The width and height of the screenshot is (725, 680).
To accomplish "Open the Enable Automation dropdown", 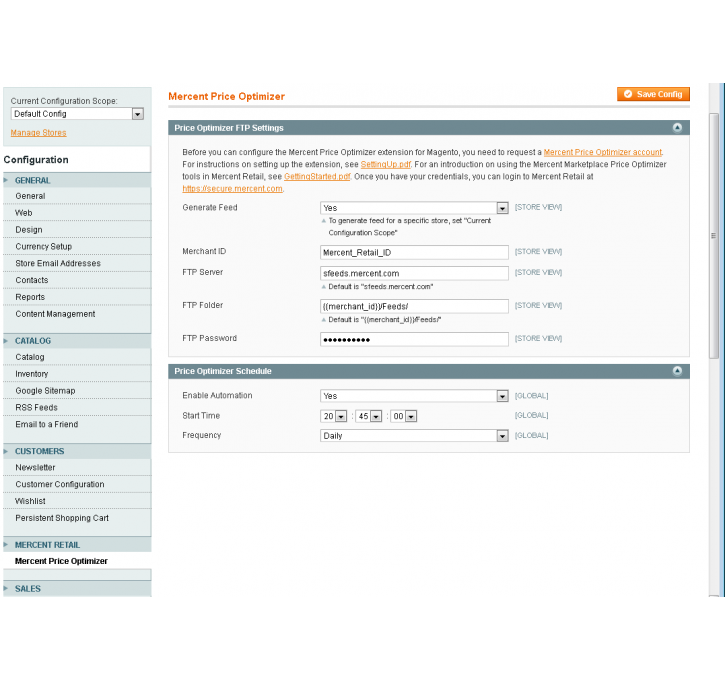I will click(x=414, y=396).
